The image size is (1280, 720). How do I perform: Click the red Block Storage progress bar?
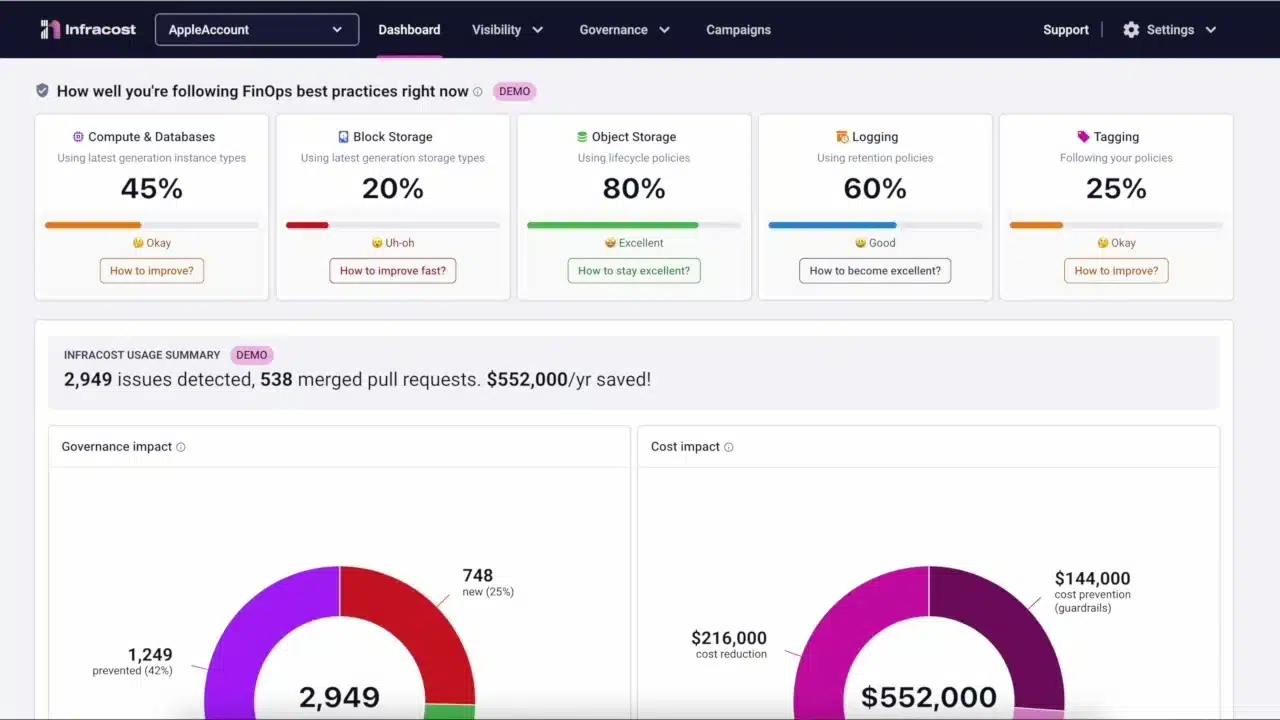(x=307, y=225)
